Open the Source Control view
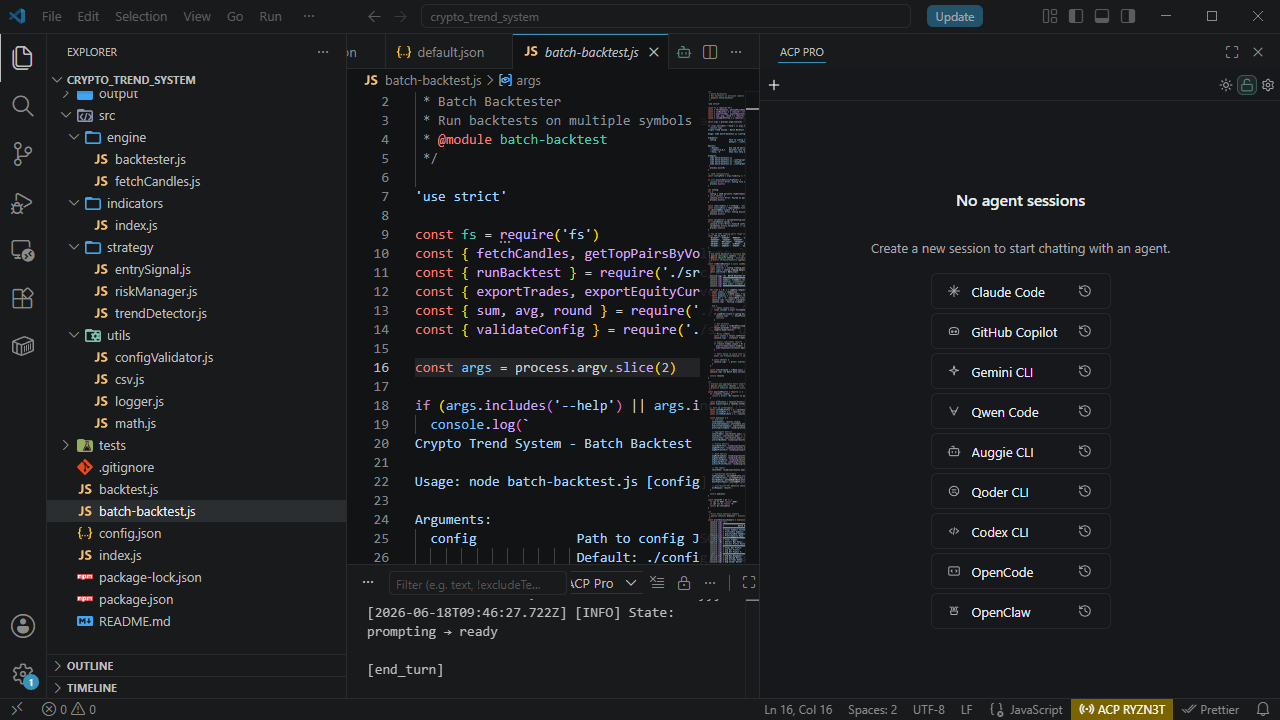Image resolution: width=1280 pixels, height=720 pixels. 22,153
